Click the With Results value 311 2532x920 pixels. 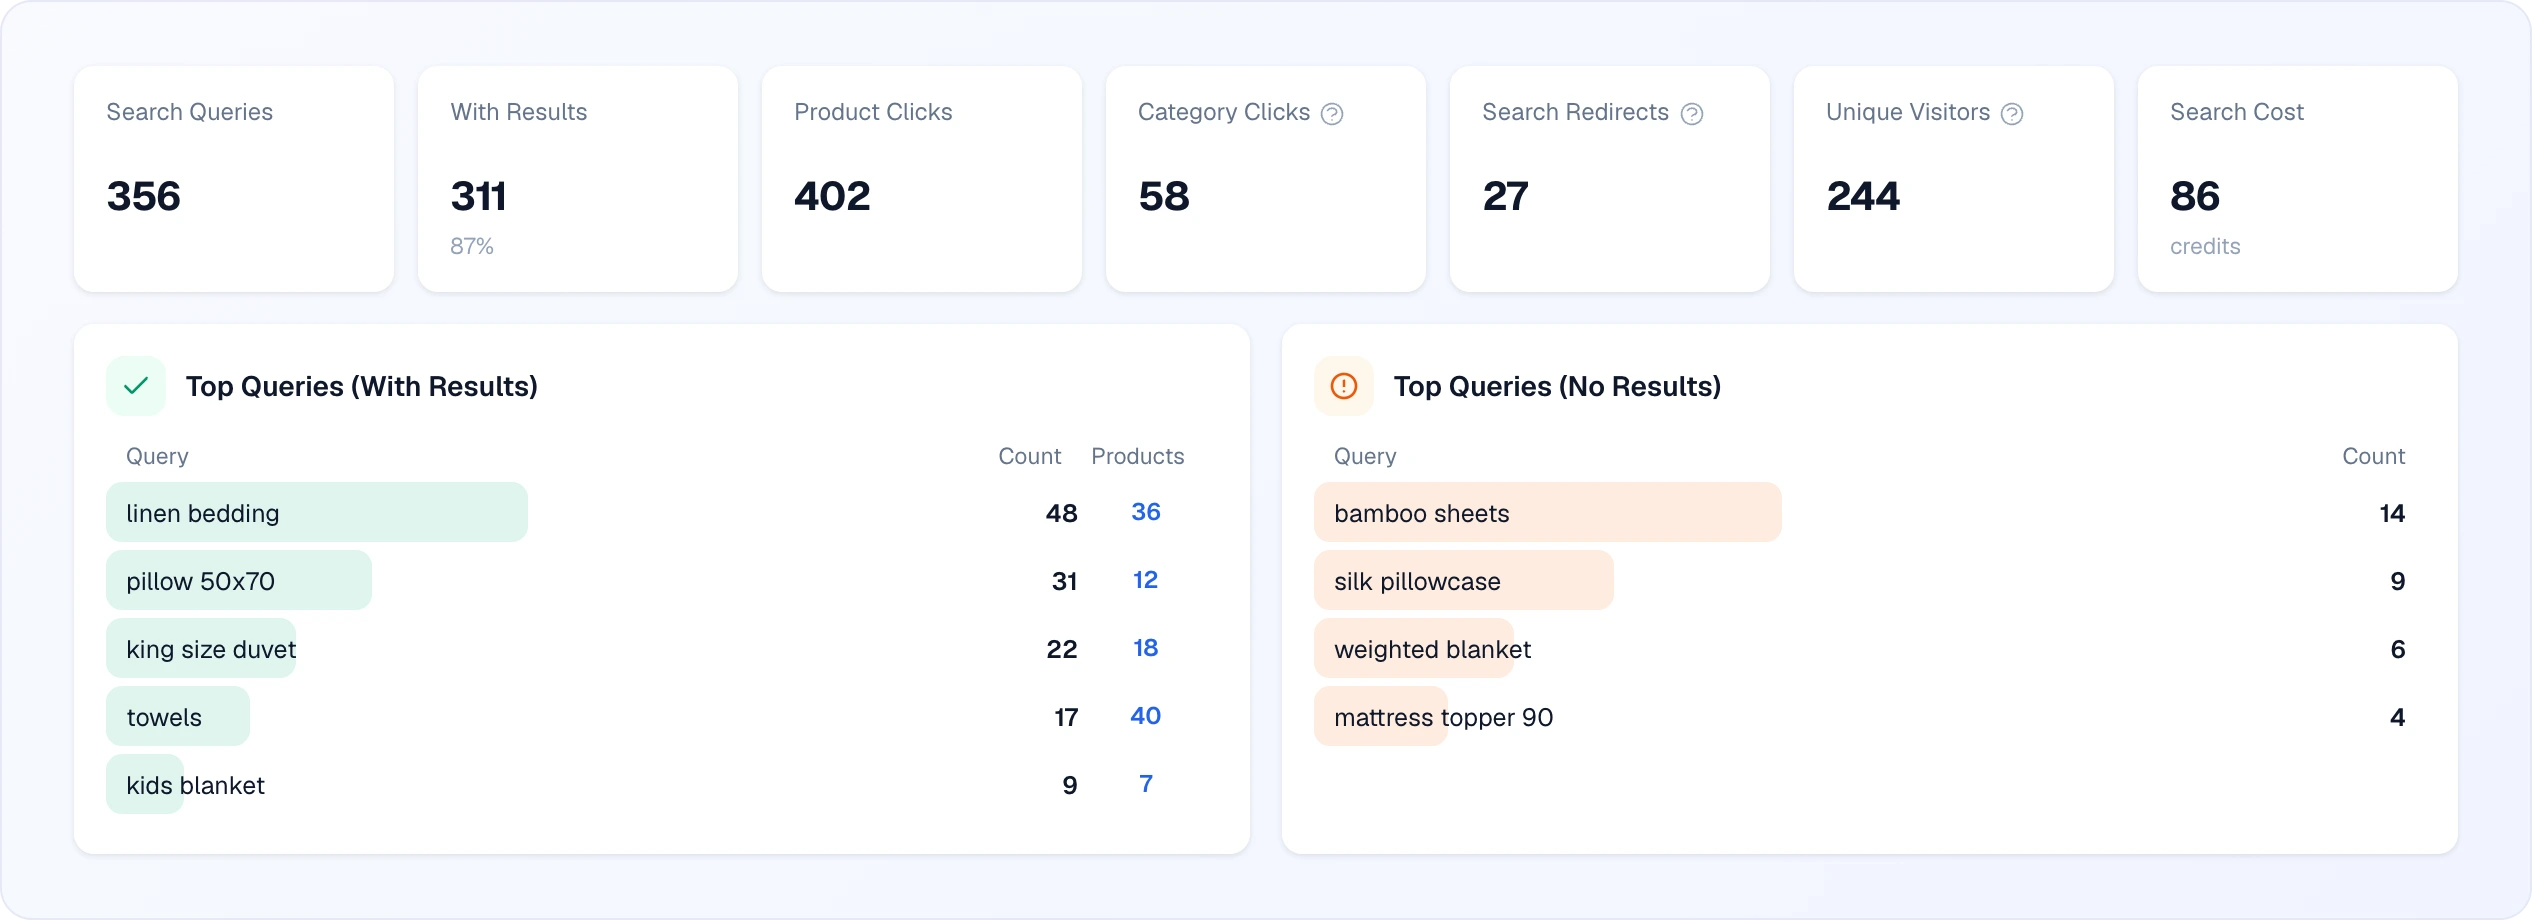[479, 196]
